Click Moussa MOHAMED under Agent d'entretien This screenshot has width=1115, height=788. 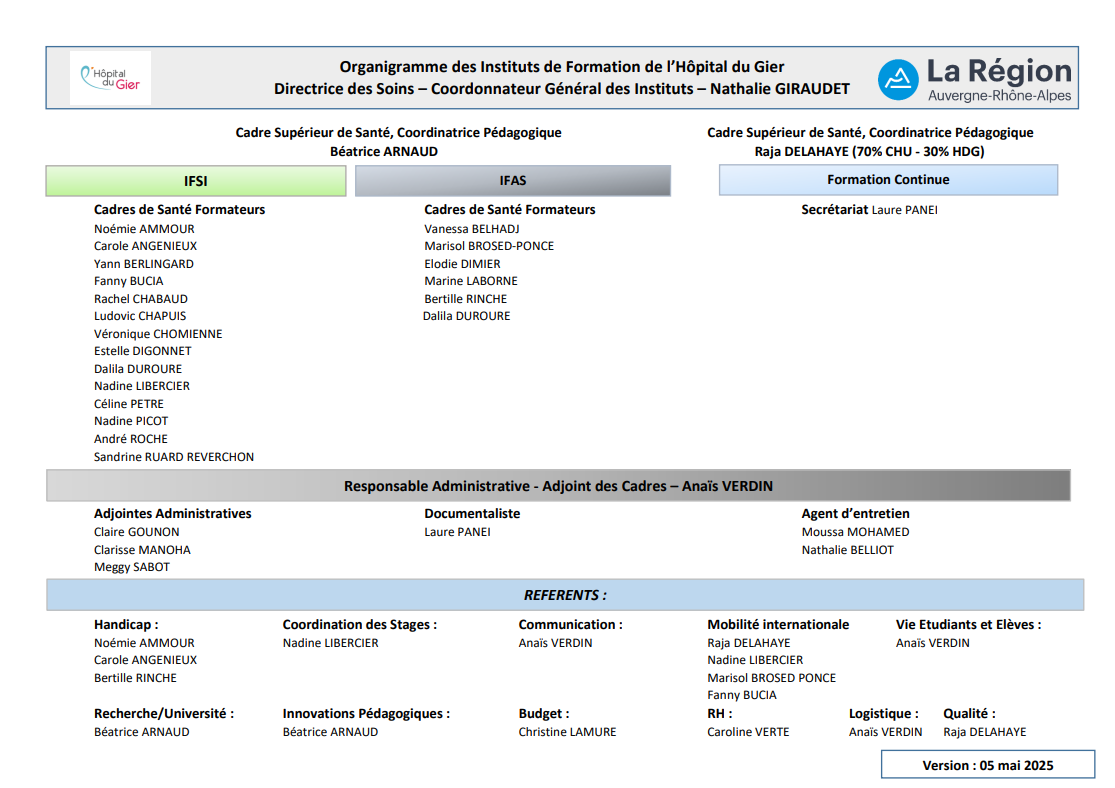[855, 532]
